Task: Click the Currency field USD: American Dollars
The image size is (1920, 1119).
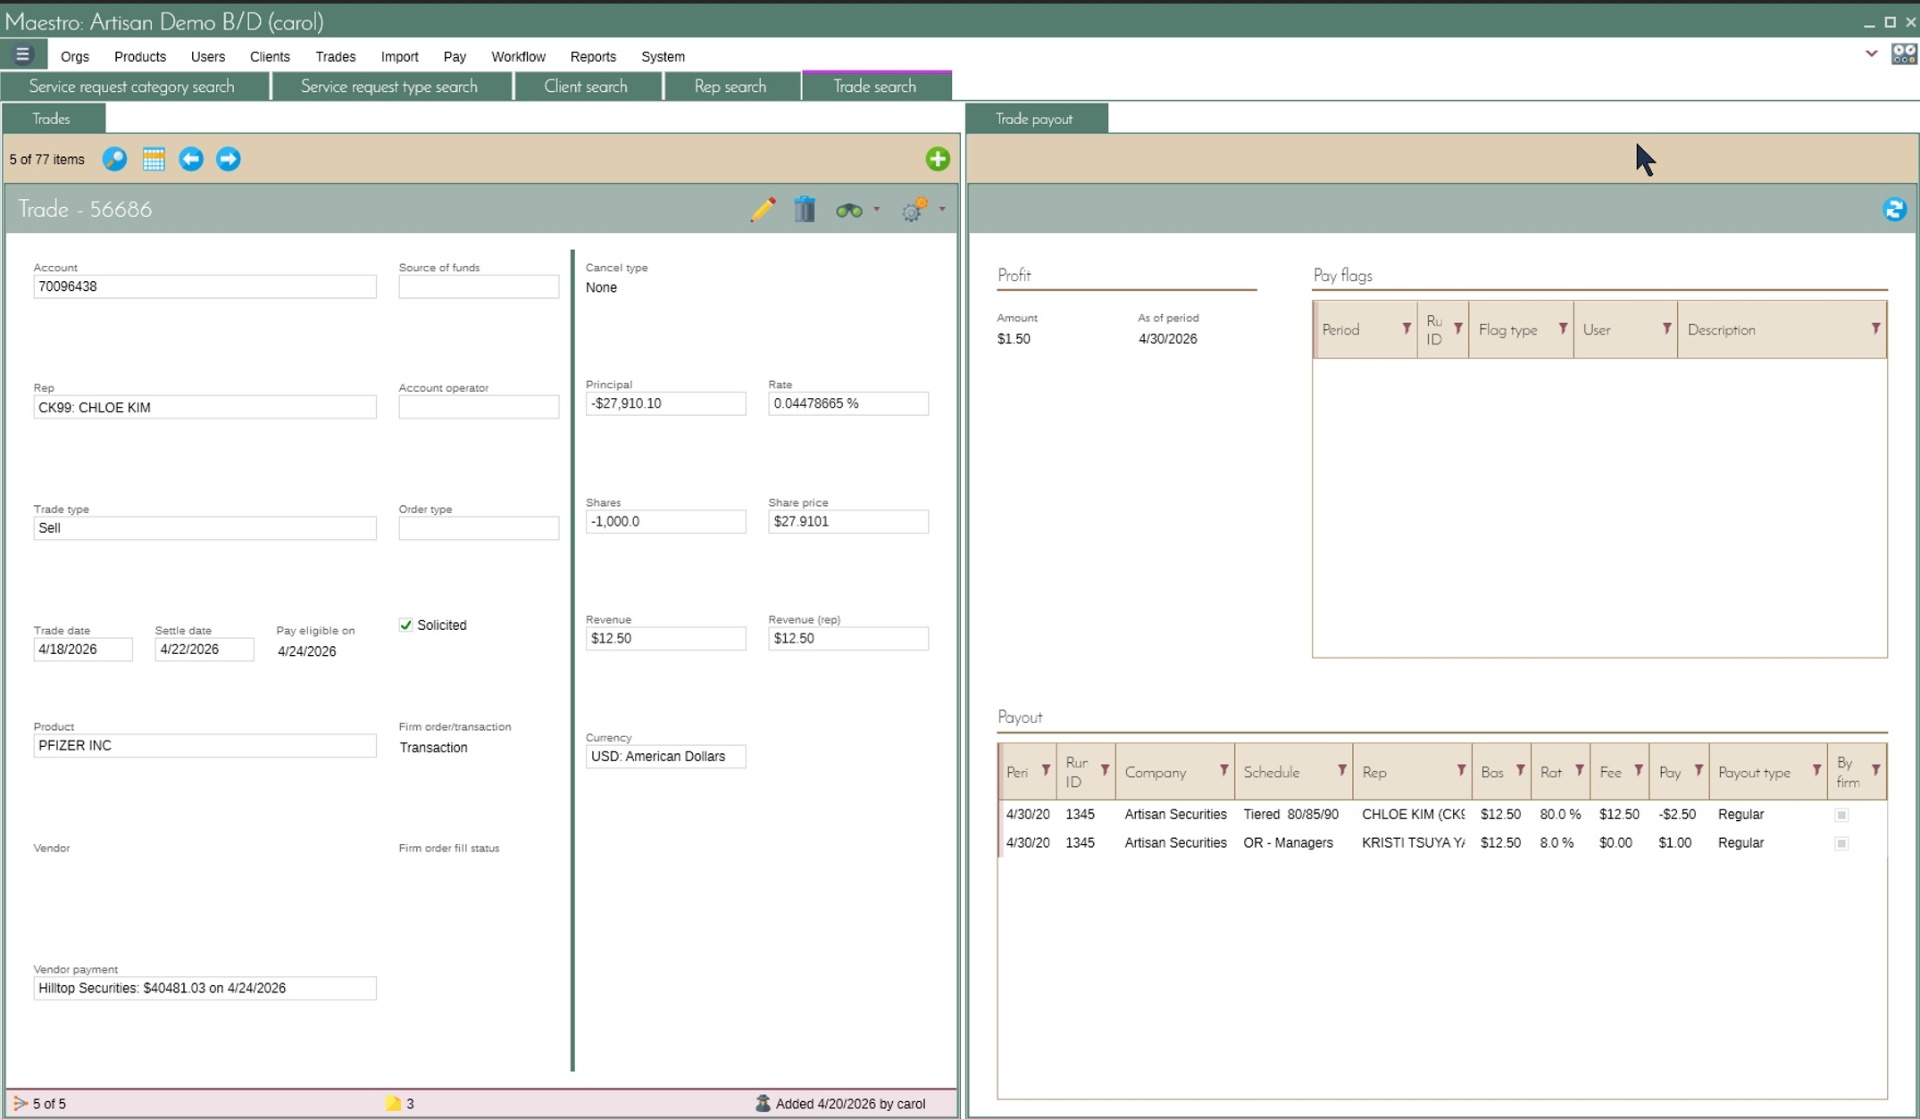Action: point(666,757)
